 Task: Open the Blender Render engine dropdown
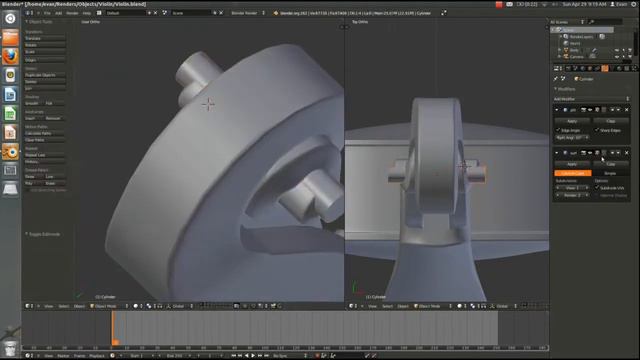point(248,13)
